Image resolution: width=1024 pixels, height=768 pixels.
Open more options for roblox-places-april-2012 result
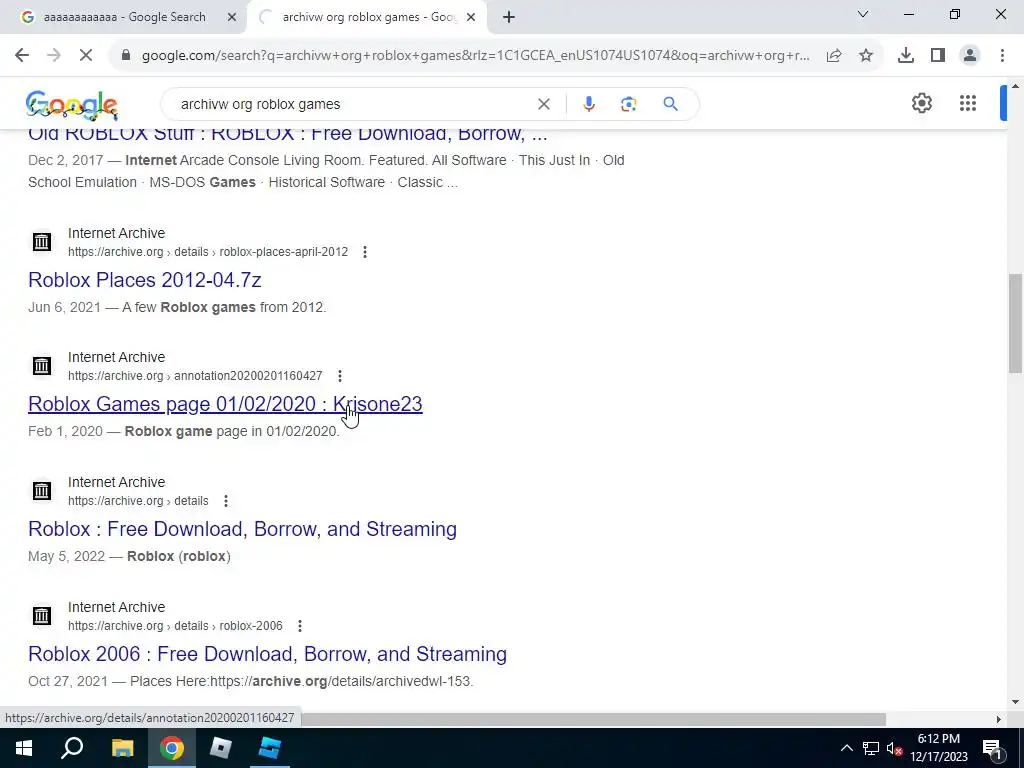point(365,252)
